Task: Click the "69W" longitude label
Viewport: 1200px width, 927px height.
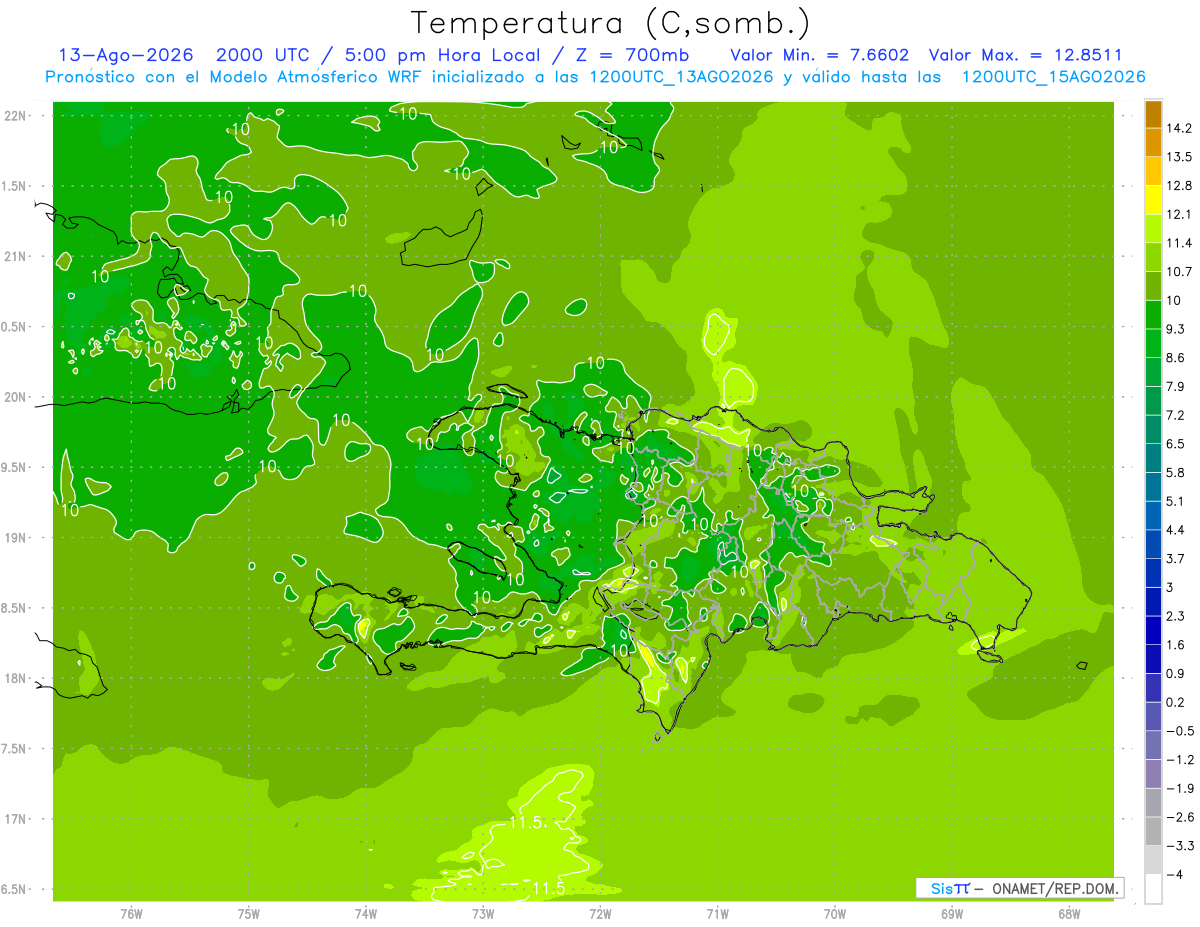Action: click(x=952, y=914)
